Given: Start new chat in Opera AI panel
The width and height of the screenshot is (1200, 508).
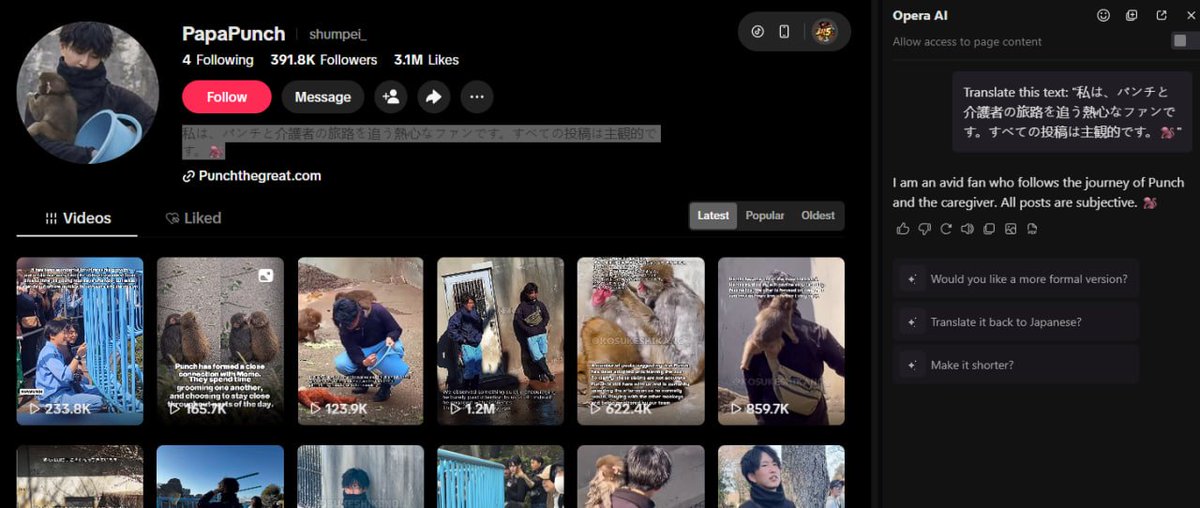Looking at the screenshot, I should click(1132, 16).
